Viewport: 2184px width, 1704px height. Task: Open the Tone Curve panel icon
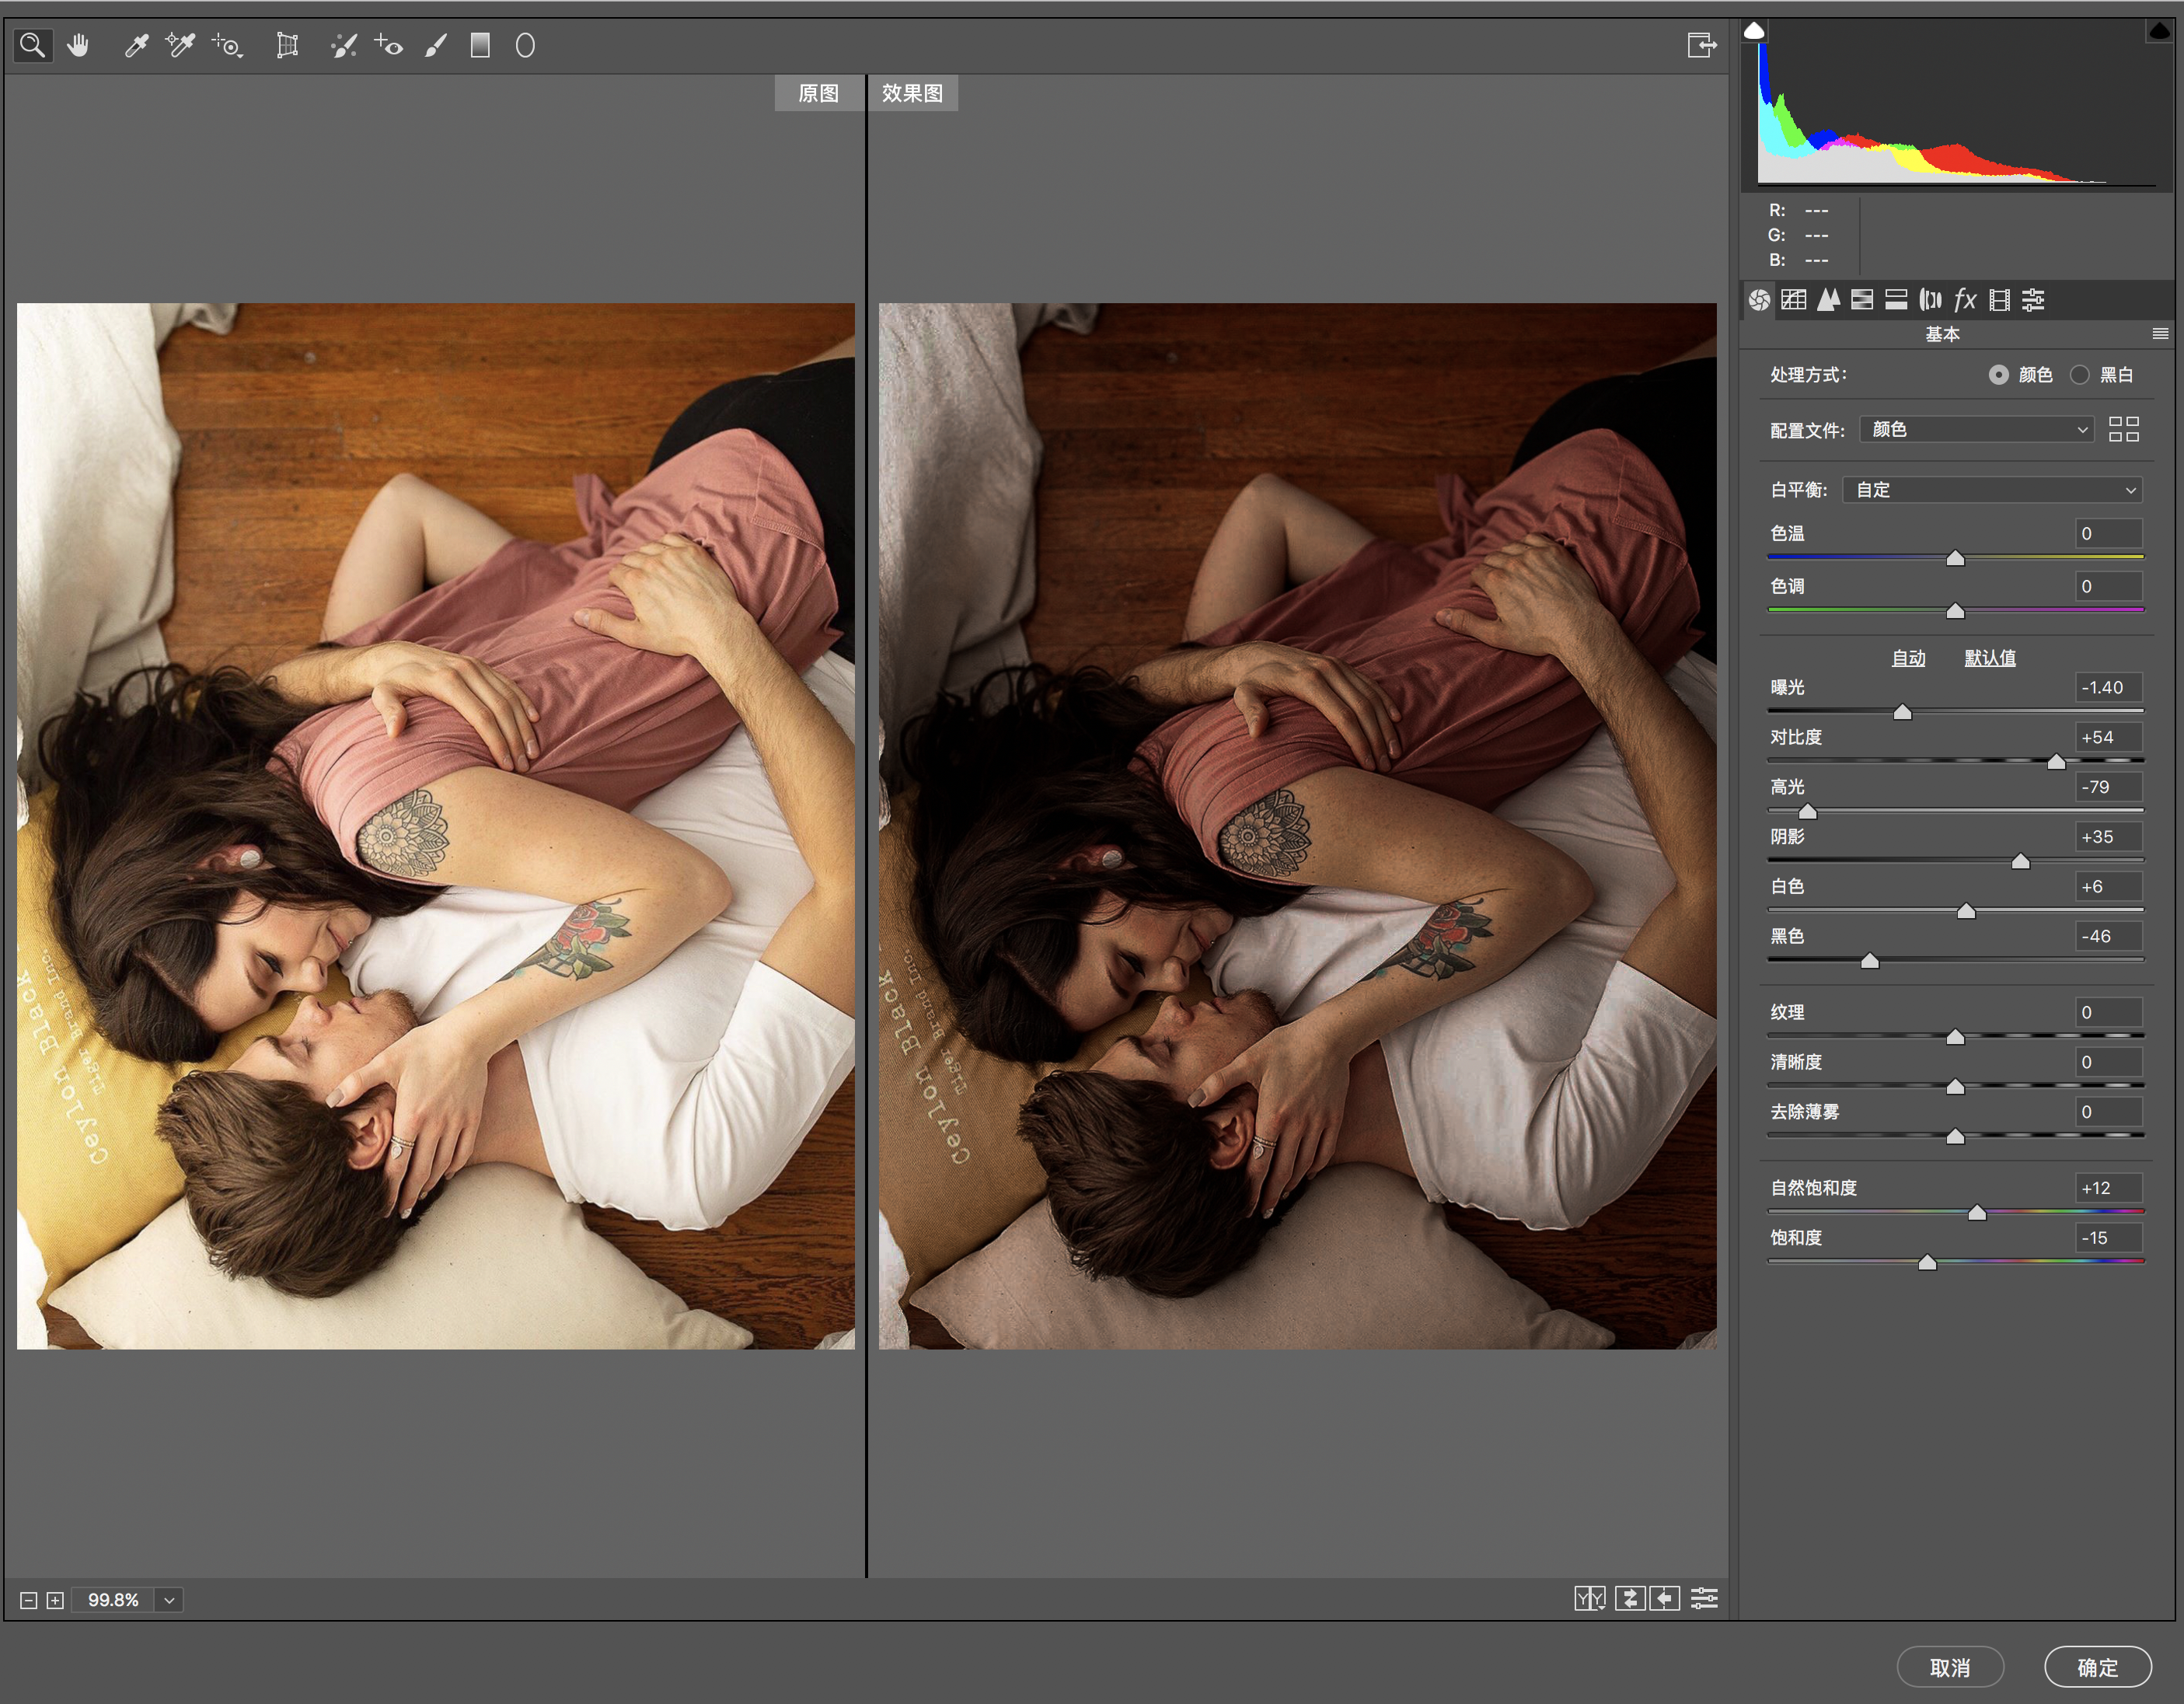pyautogui.click(x=1793, y=300)
